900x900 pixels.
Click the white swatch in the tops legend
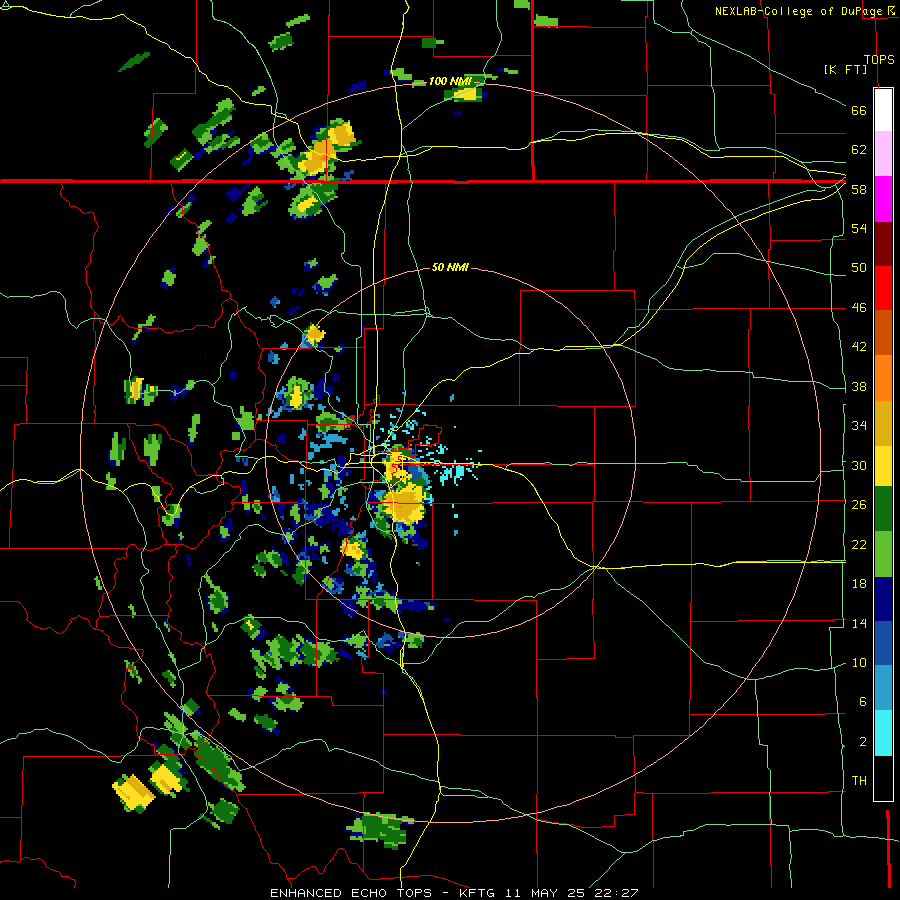pos(883,110)
